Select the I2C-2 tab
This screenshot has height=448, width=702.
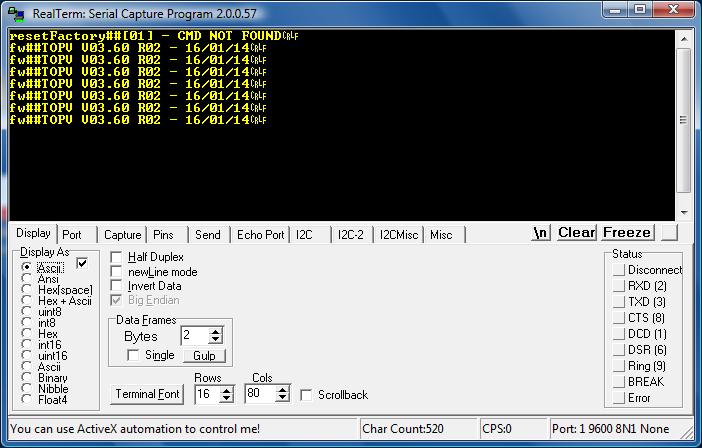351,235
